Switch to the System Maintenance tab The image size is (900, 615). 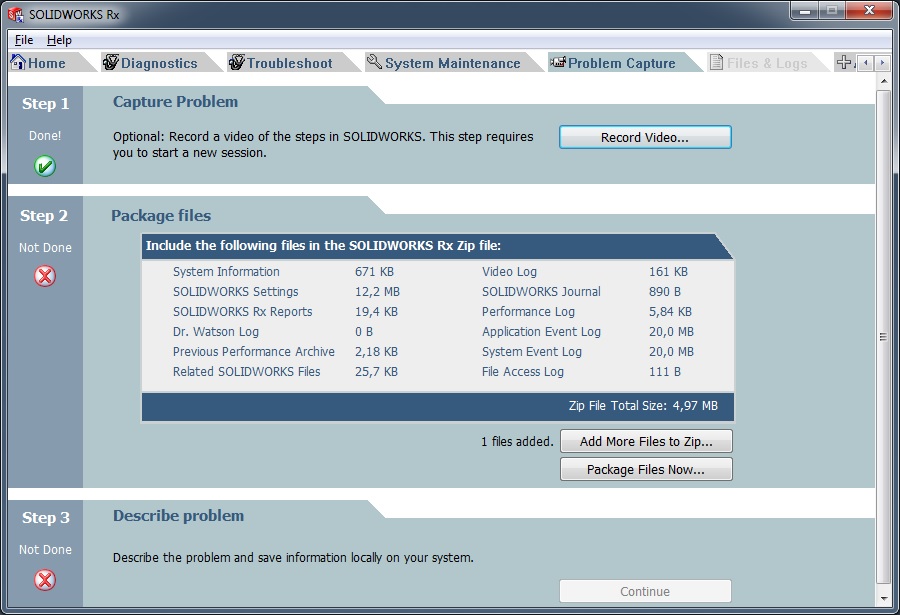(452, 63)
